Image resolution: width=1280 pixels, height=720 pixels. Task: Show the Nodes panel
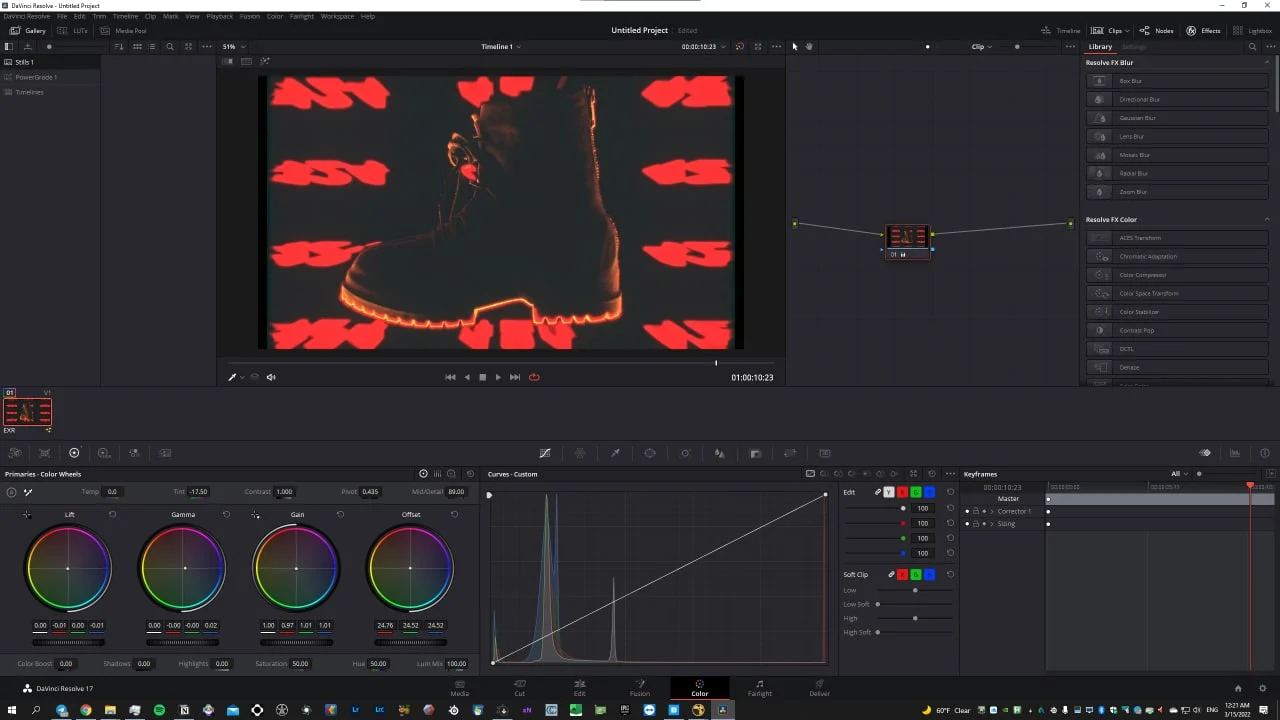point(1157,31)
